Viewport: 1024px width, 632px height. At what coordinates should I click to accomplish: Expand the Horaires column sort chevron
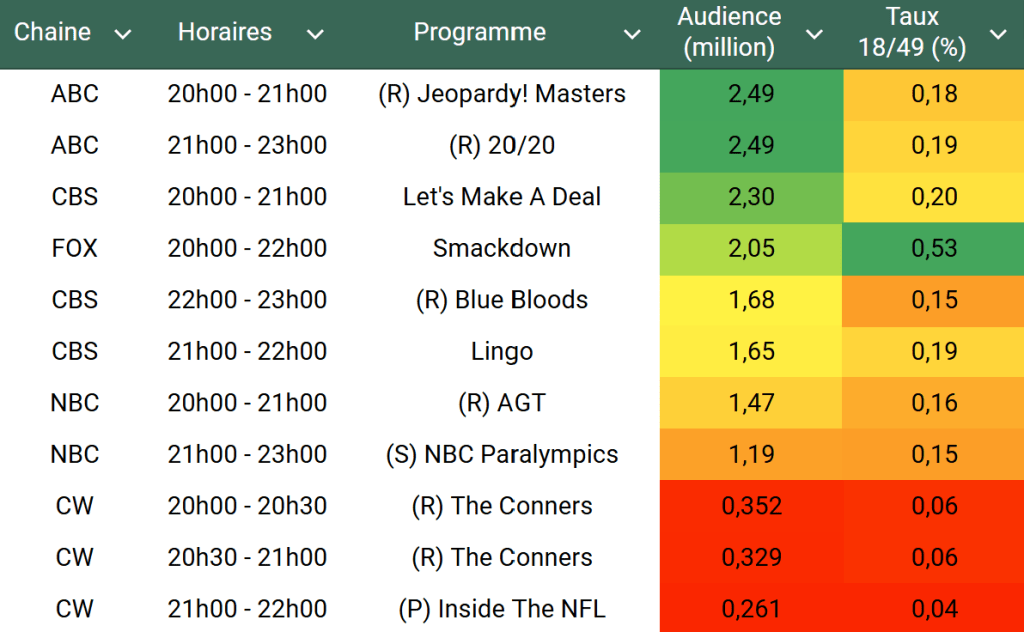click(x=315, y=35)
